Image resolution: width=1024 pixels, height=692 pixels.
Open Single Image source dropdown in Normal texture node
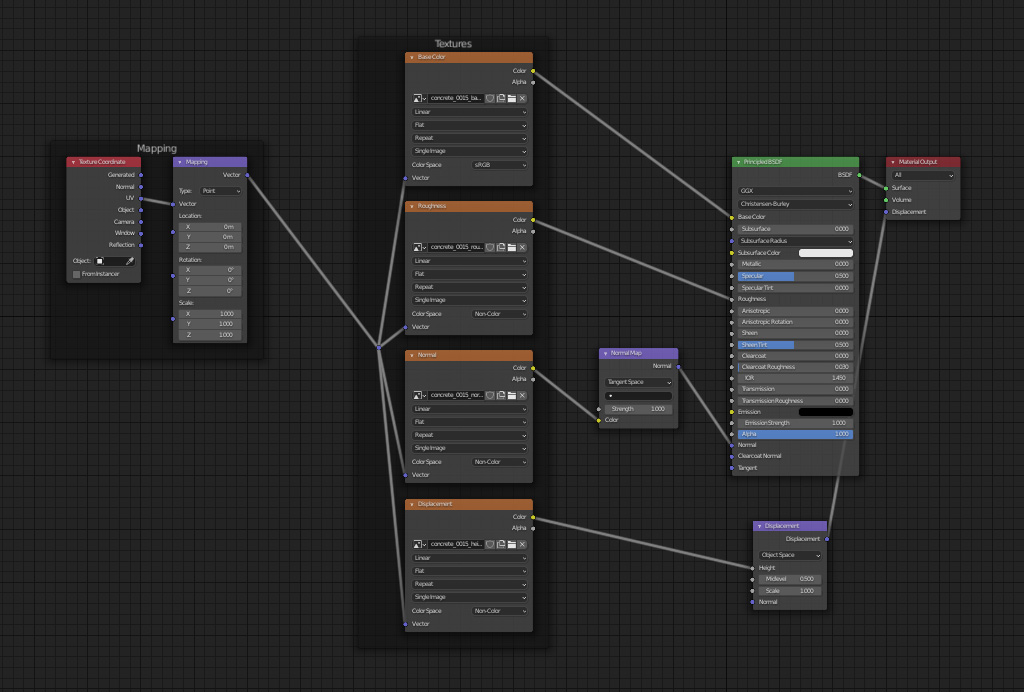(470, 448)
